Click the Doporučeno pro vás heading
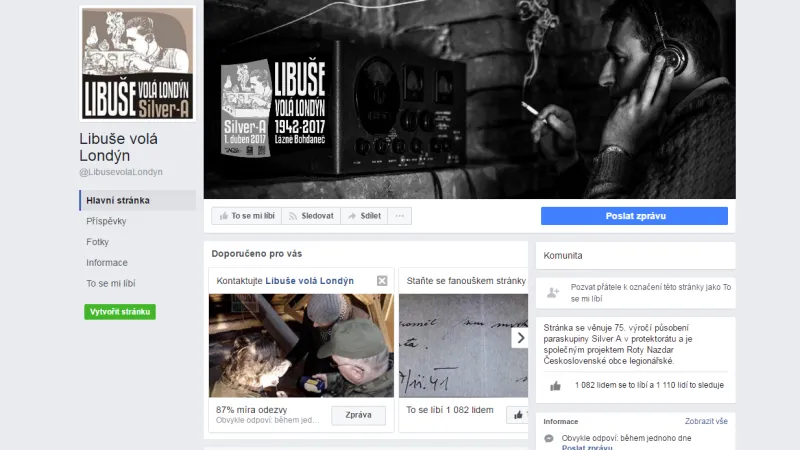800x450 pixels. [x=257, y=254]
